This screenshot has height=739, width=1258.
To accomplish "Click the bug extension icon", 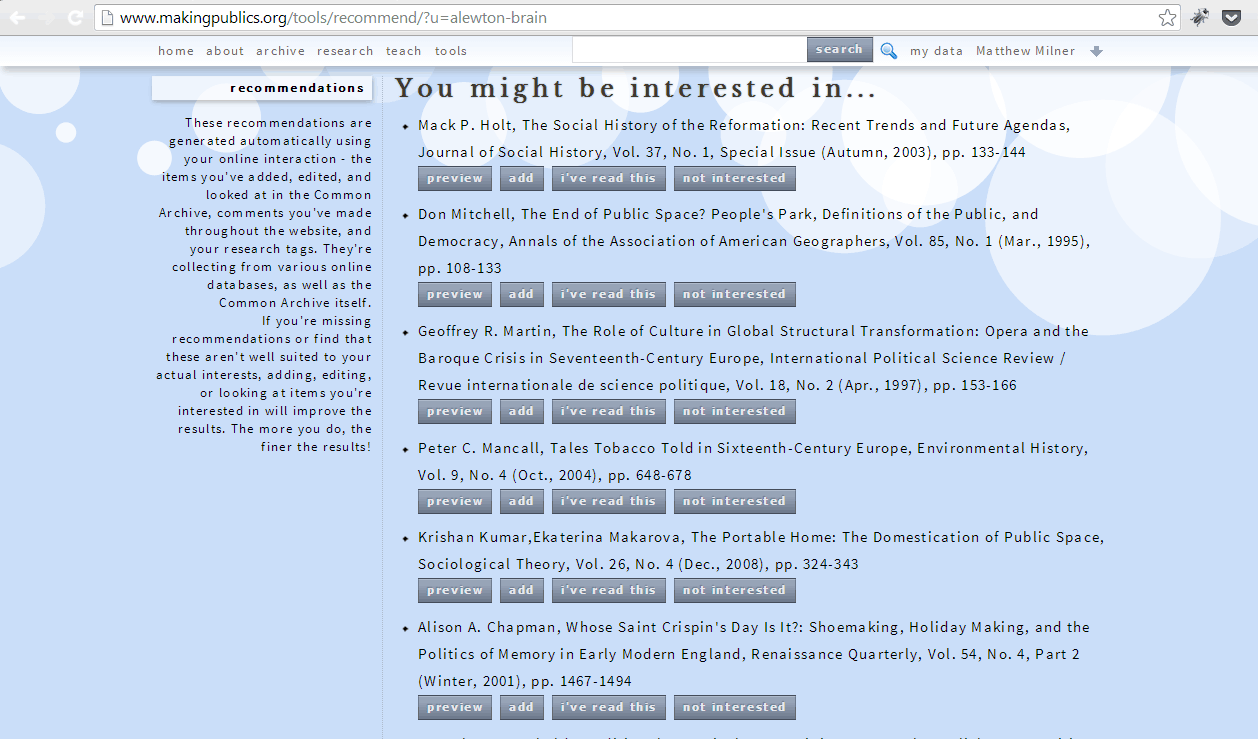I will click(x=1200, y=17).
